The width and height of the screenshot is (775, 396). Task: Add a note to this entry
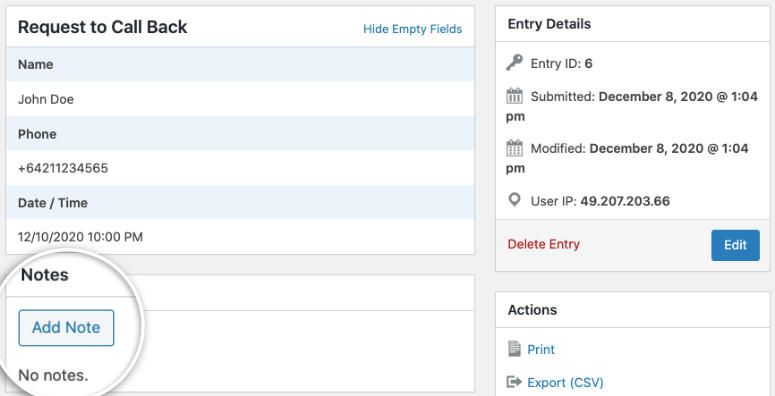[x=66, y=328]
